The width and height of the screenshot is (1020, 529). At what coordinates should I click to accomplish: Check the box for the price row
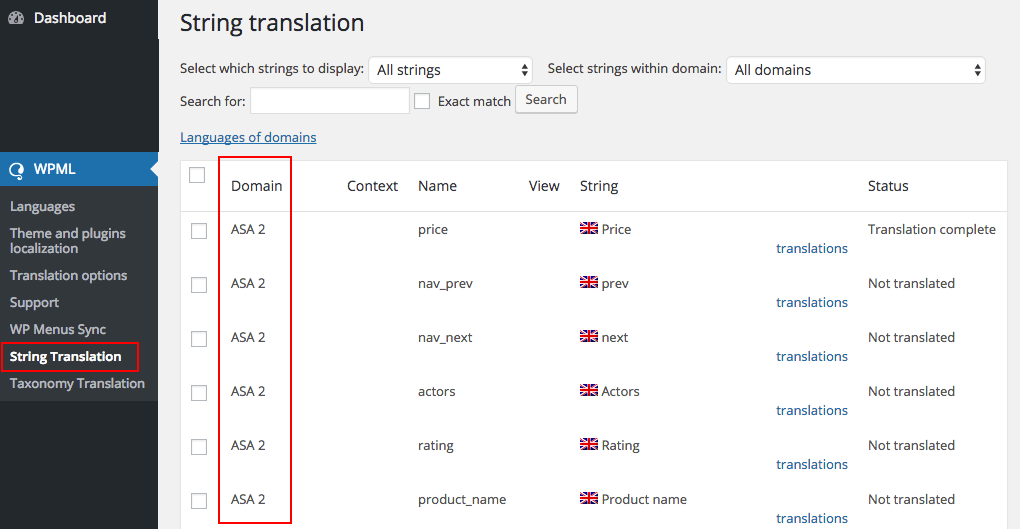point(199,231)
